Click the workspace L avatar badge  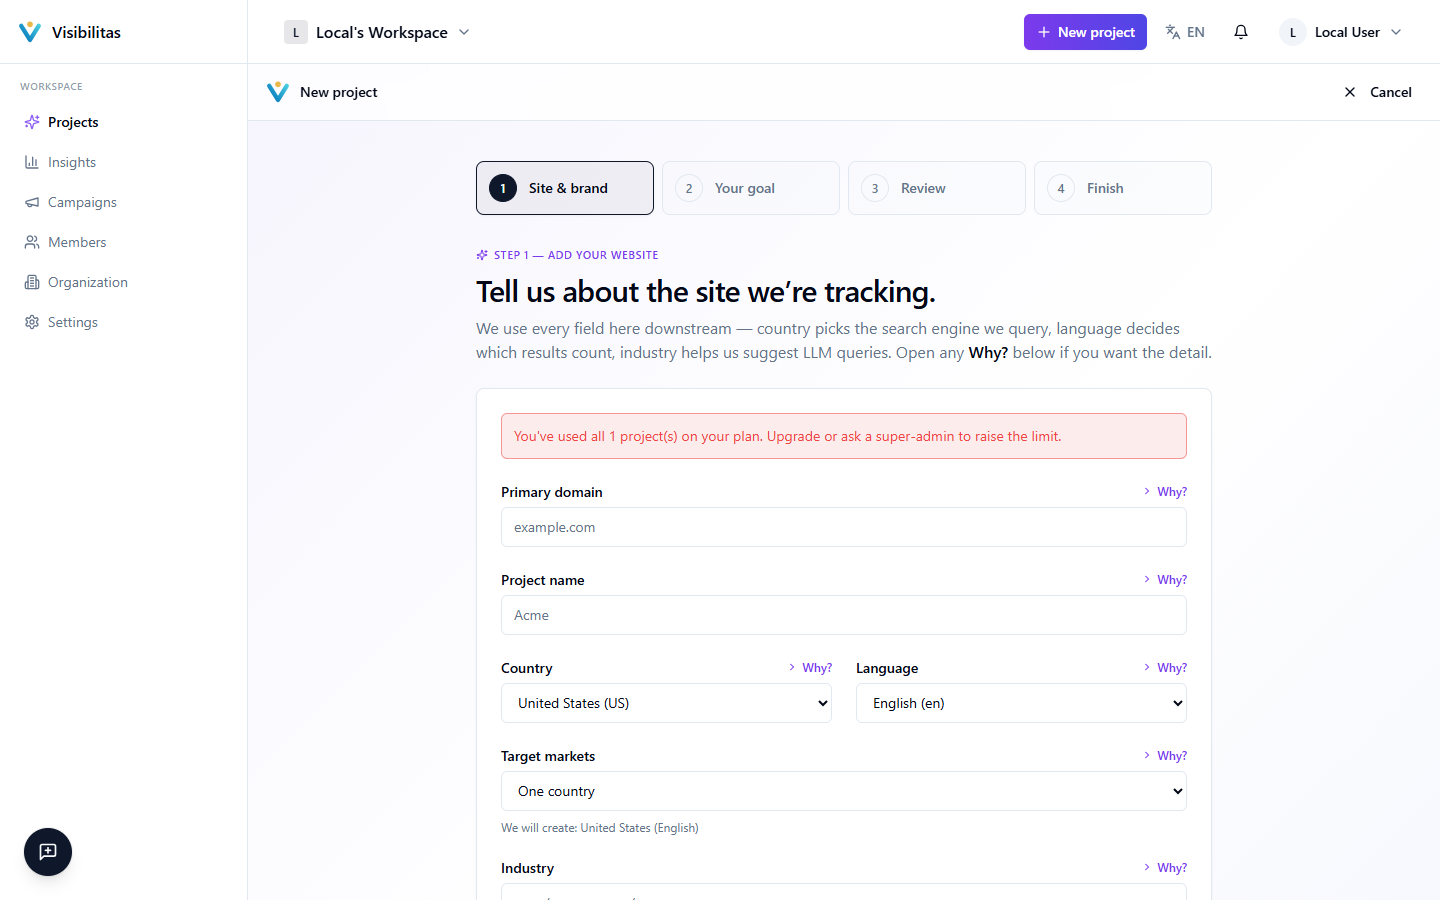(x=296, y=32)
